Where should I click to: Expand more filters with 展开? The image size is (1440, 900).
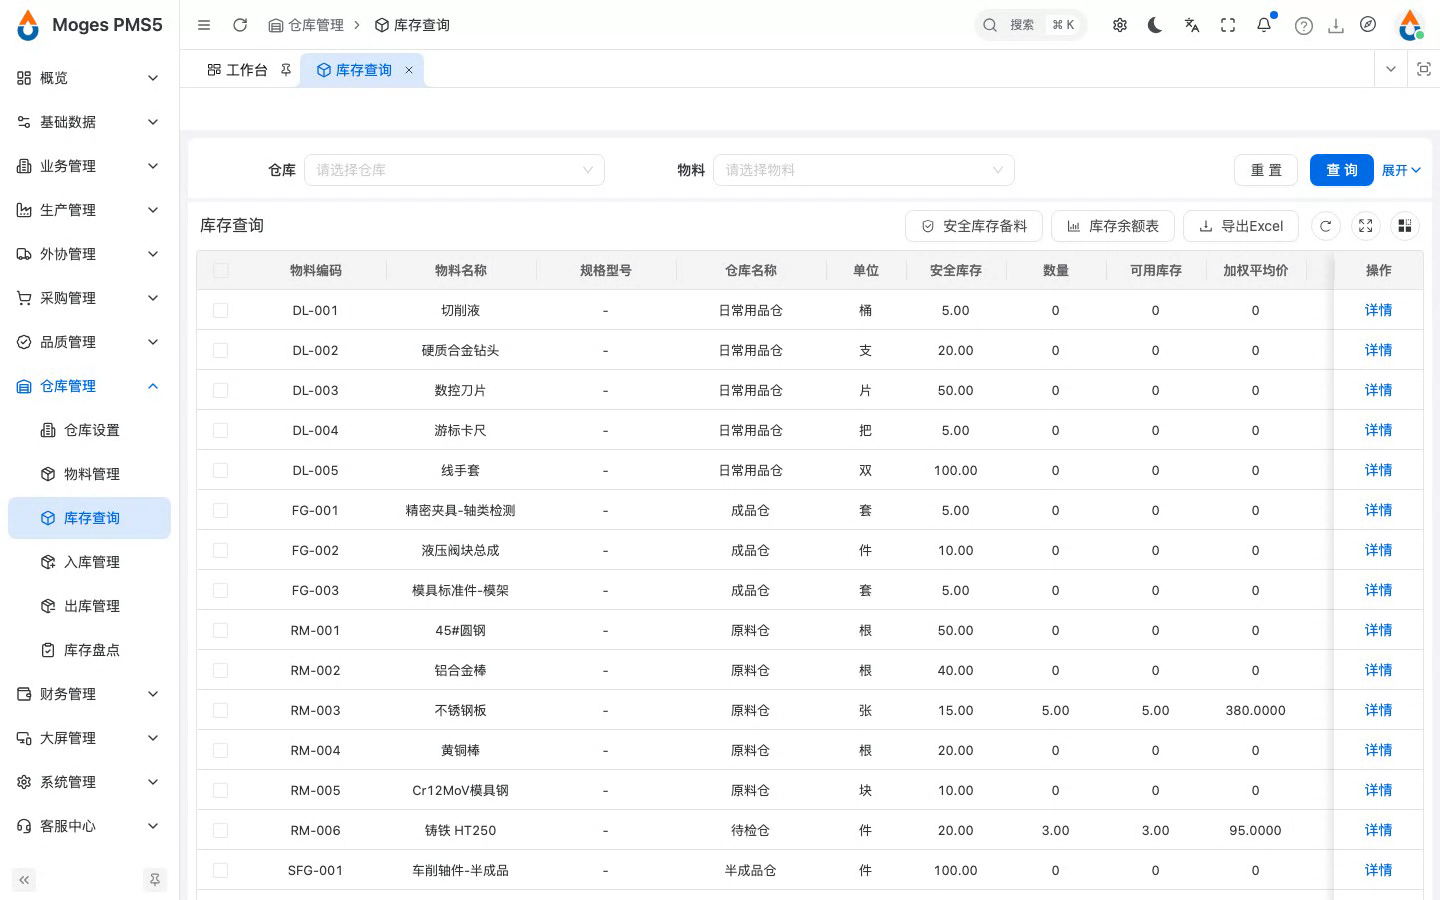click(1401, 170)
